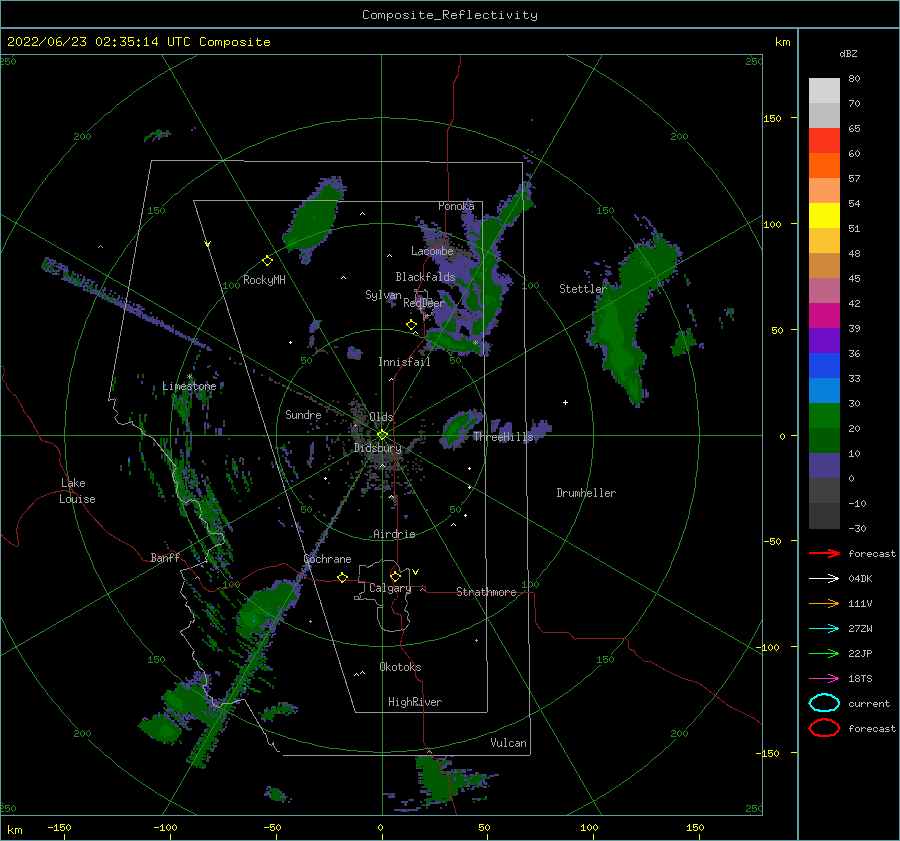Click the cyan 27ZW arrow icon

(824, 629)
